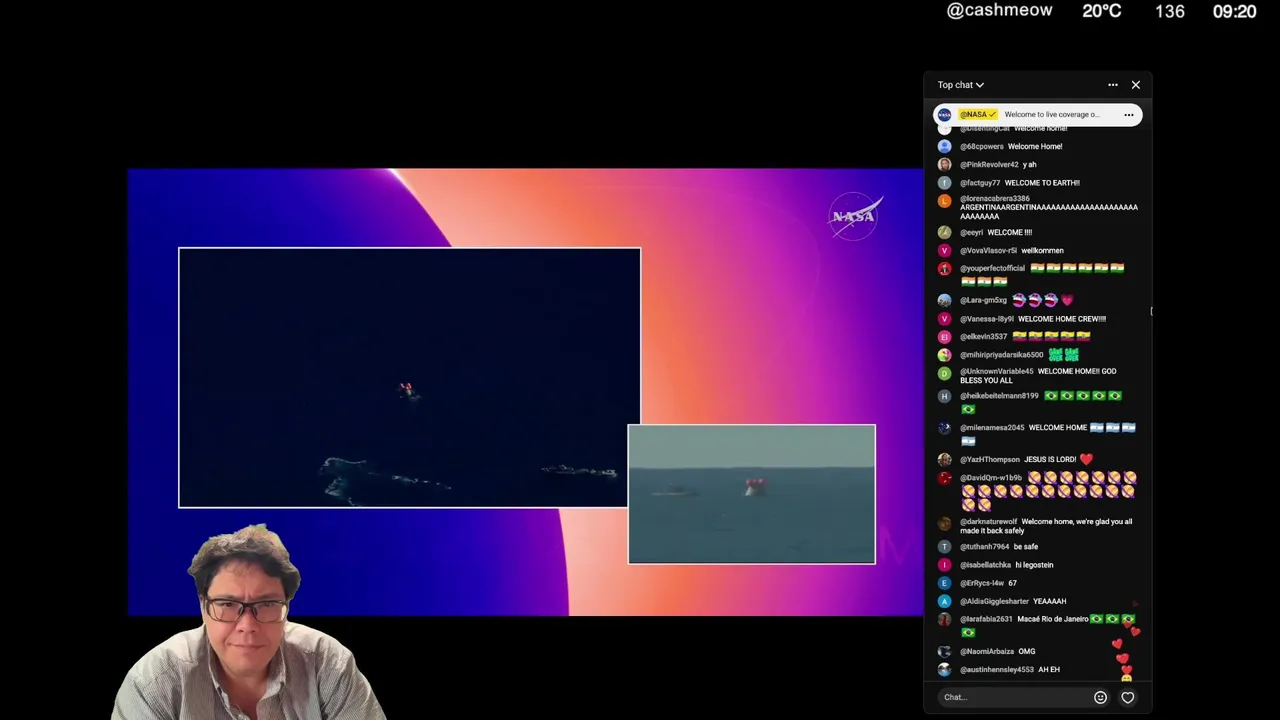Click the avatar of @heikebeitelmann8199
Screen dimensions: 1280x720
(x=944, y=396)
